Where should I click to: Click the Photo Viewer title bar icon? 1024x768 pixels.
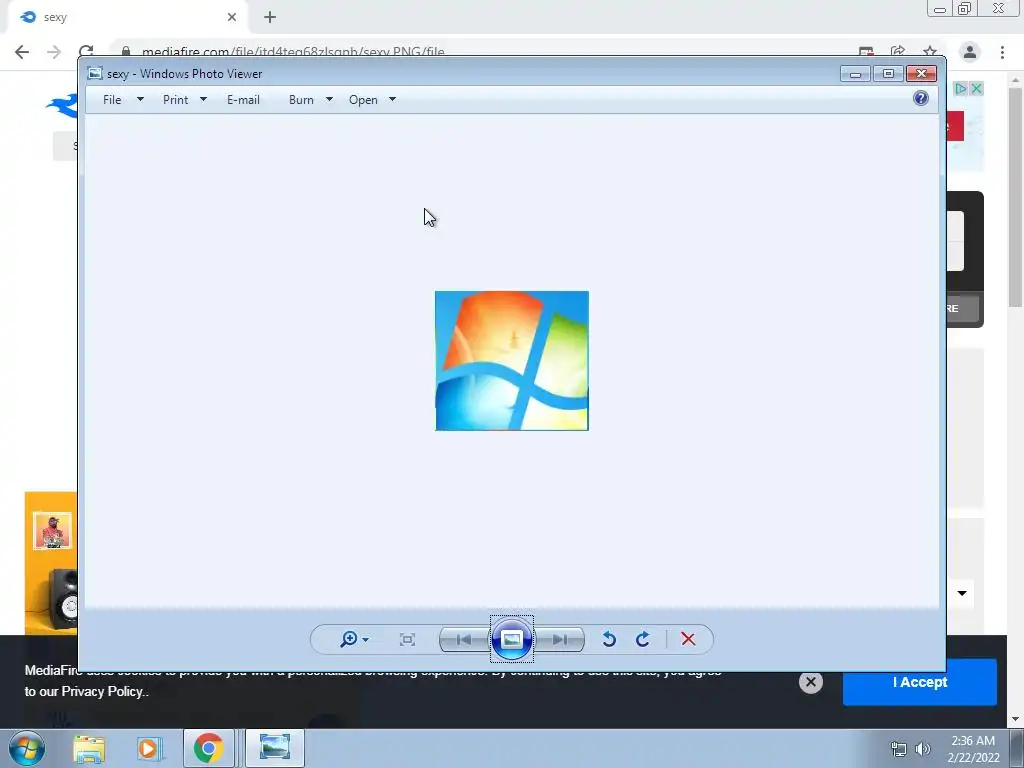(95, 73)
